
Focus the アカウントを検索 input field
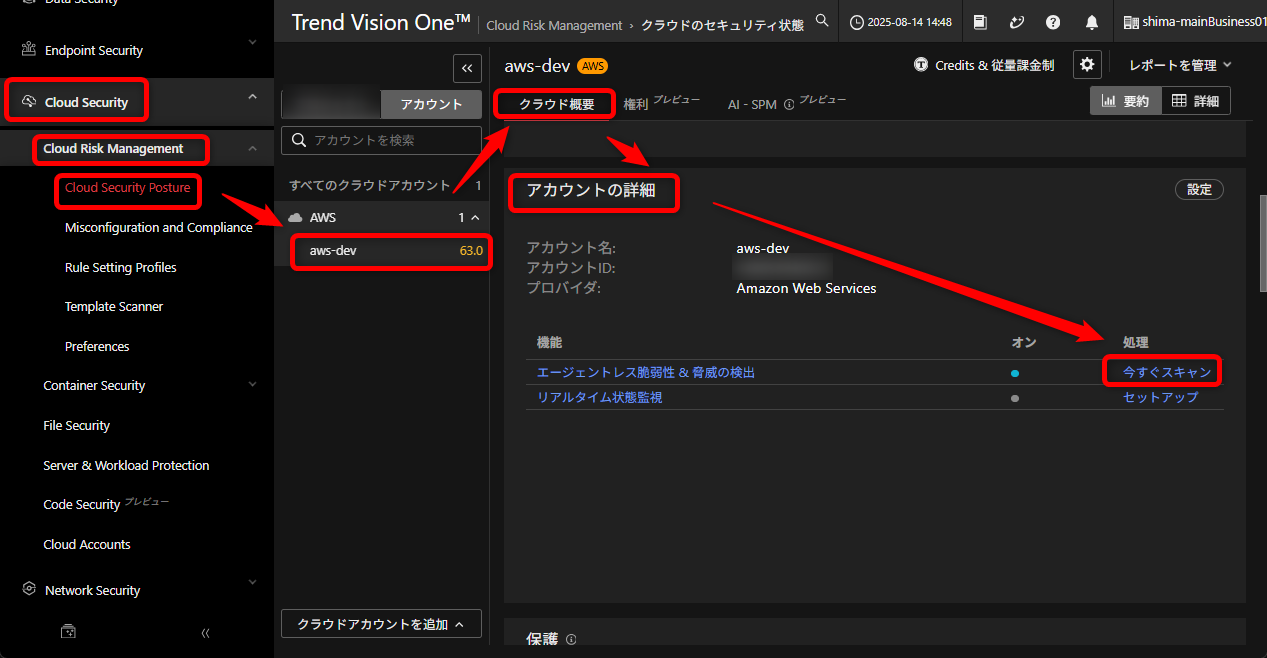(x=381, y=140)
